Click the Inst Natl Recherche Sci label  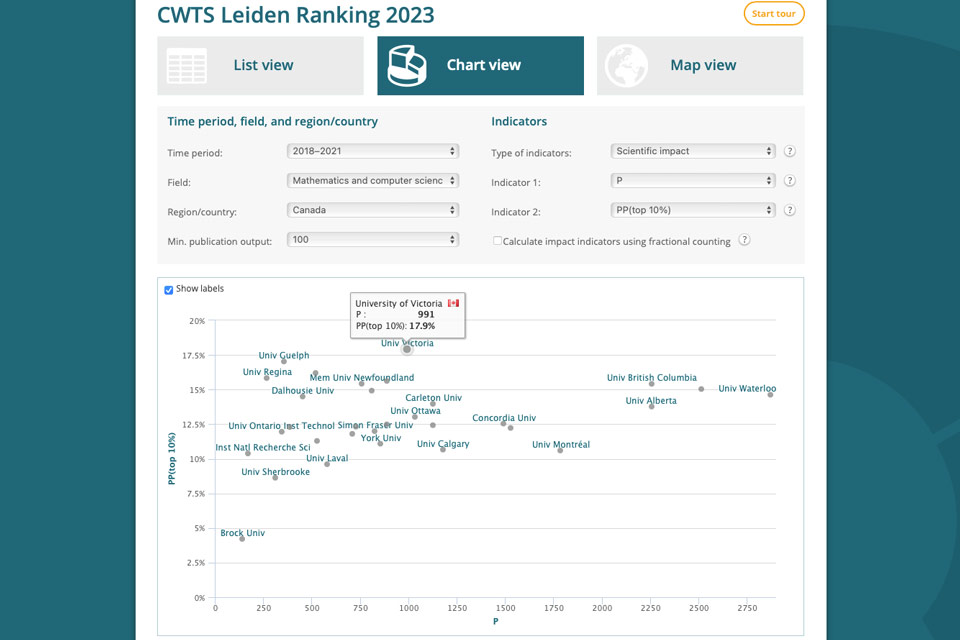coord(263,448)
